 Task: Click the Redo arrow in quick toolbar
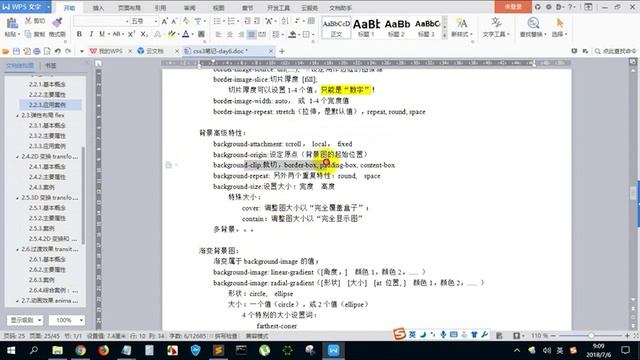pyautogui.click(x=68, y=51)
